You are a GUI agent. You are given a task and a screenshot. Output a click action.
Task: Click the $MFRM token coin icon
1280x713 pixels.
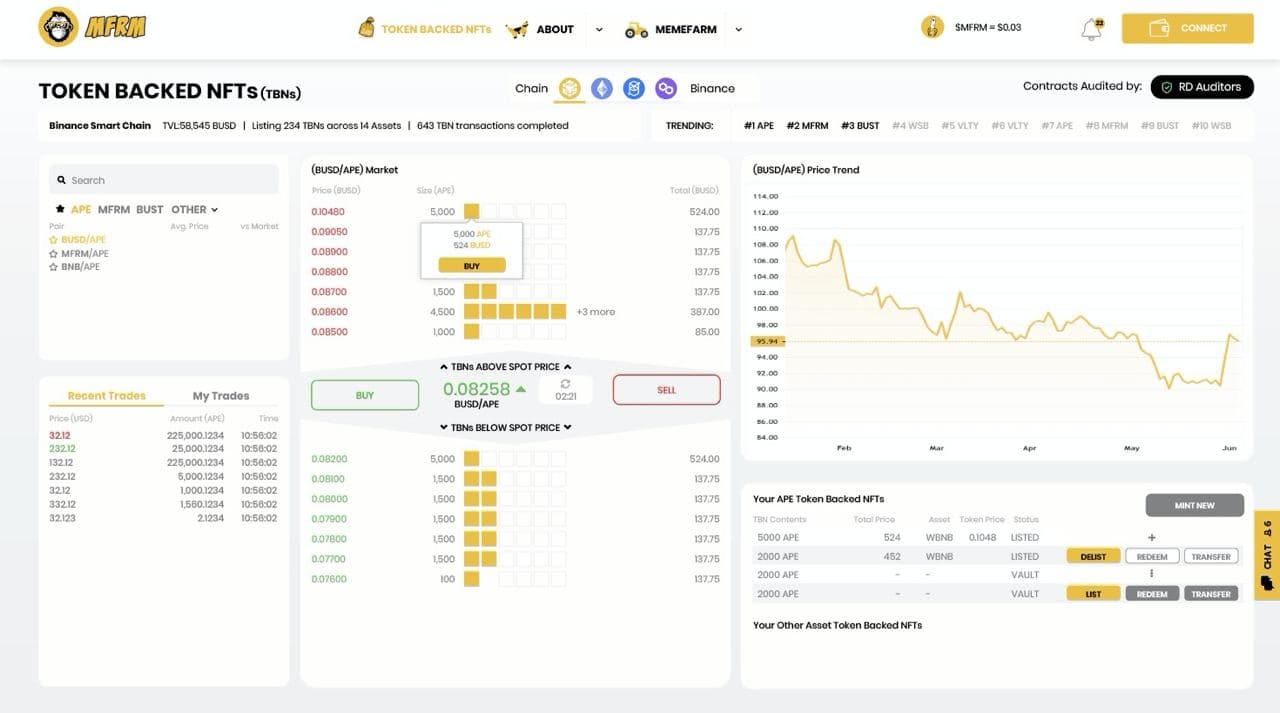(x=932, y=27)
